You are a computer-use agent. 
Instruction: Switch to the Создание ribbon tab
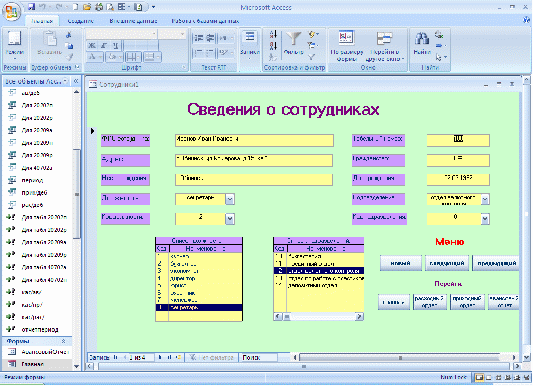coord(80,21)
